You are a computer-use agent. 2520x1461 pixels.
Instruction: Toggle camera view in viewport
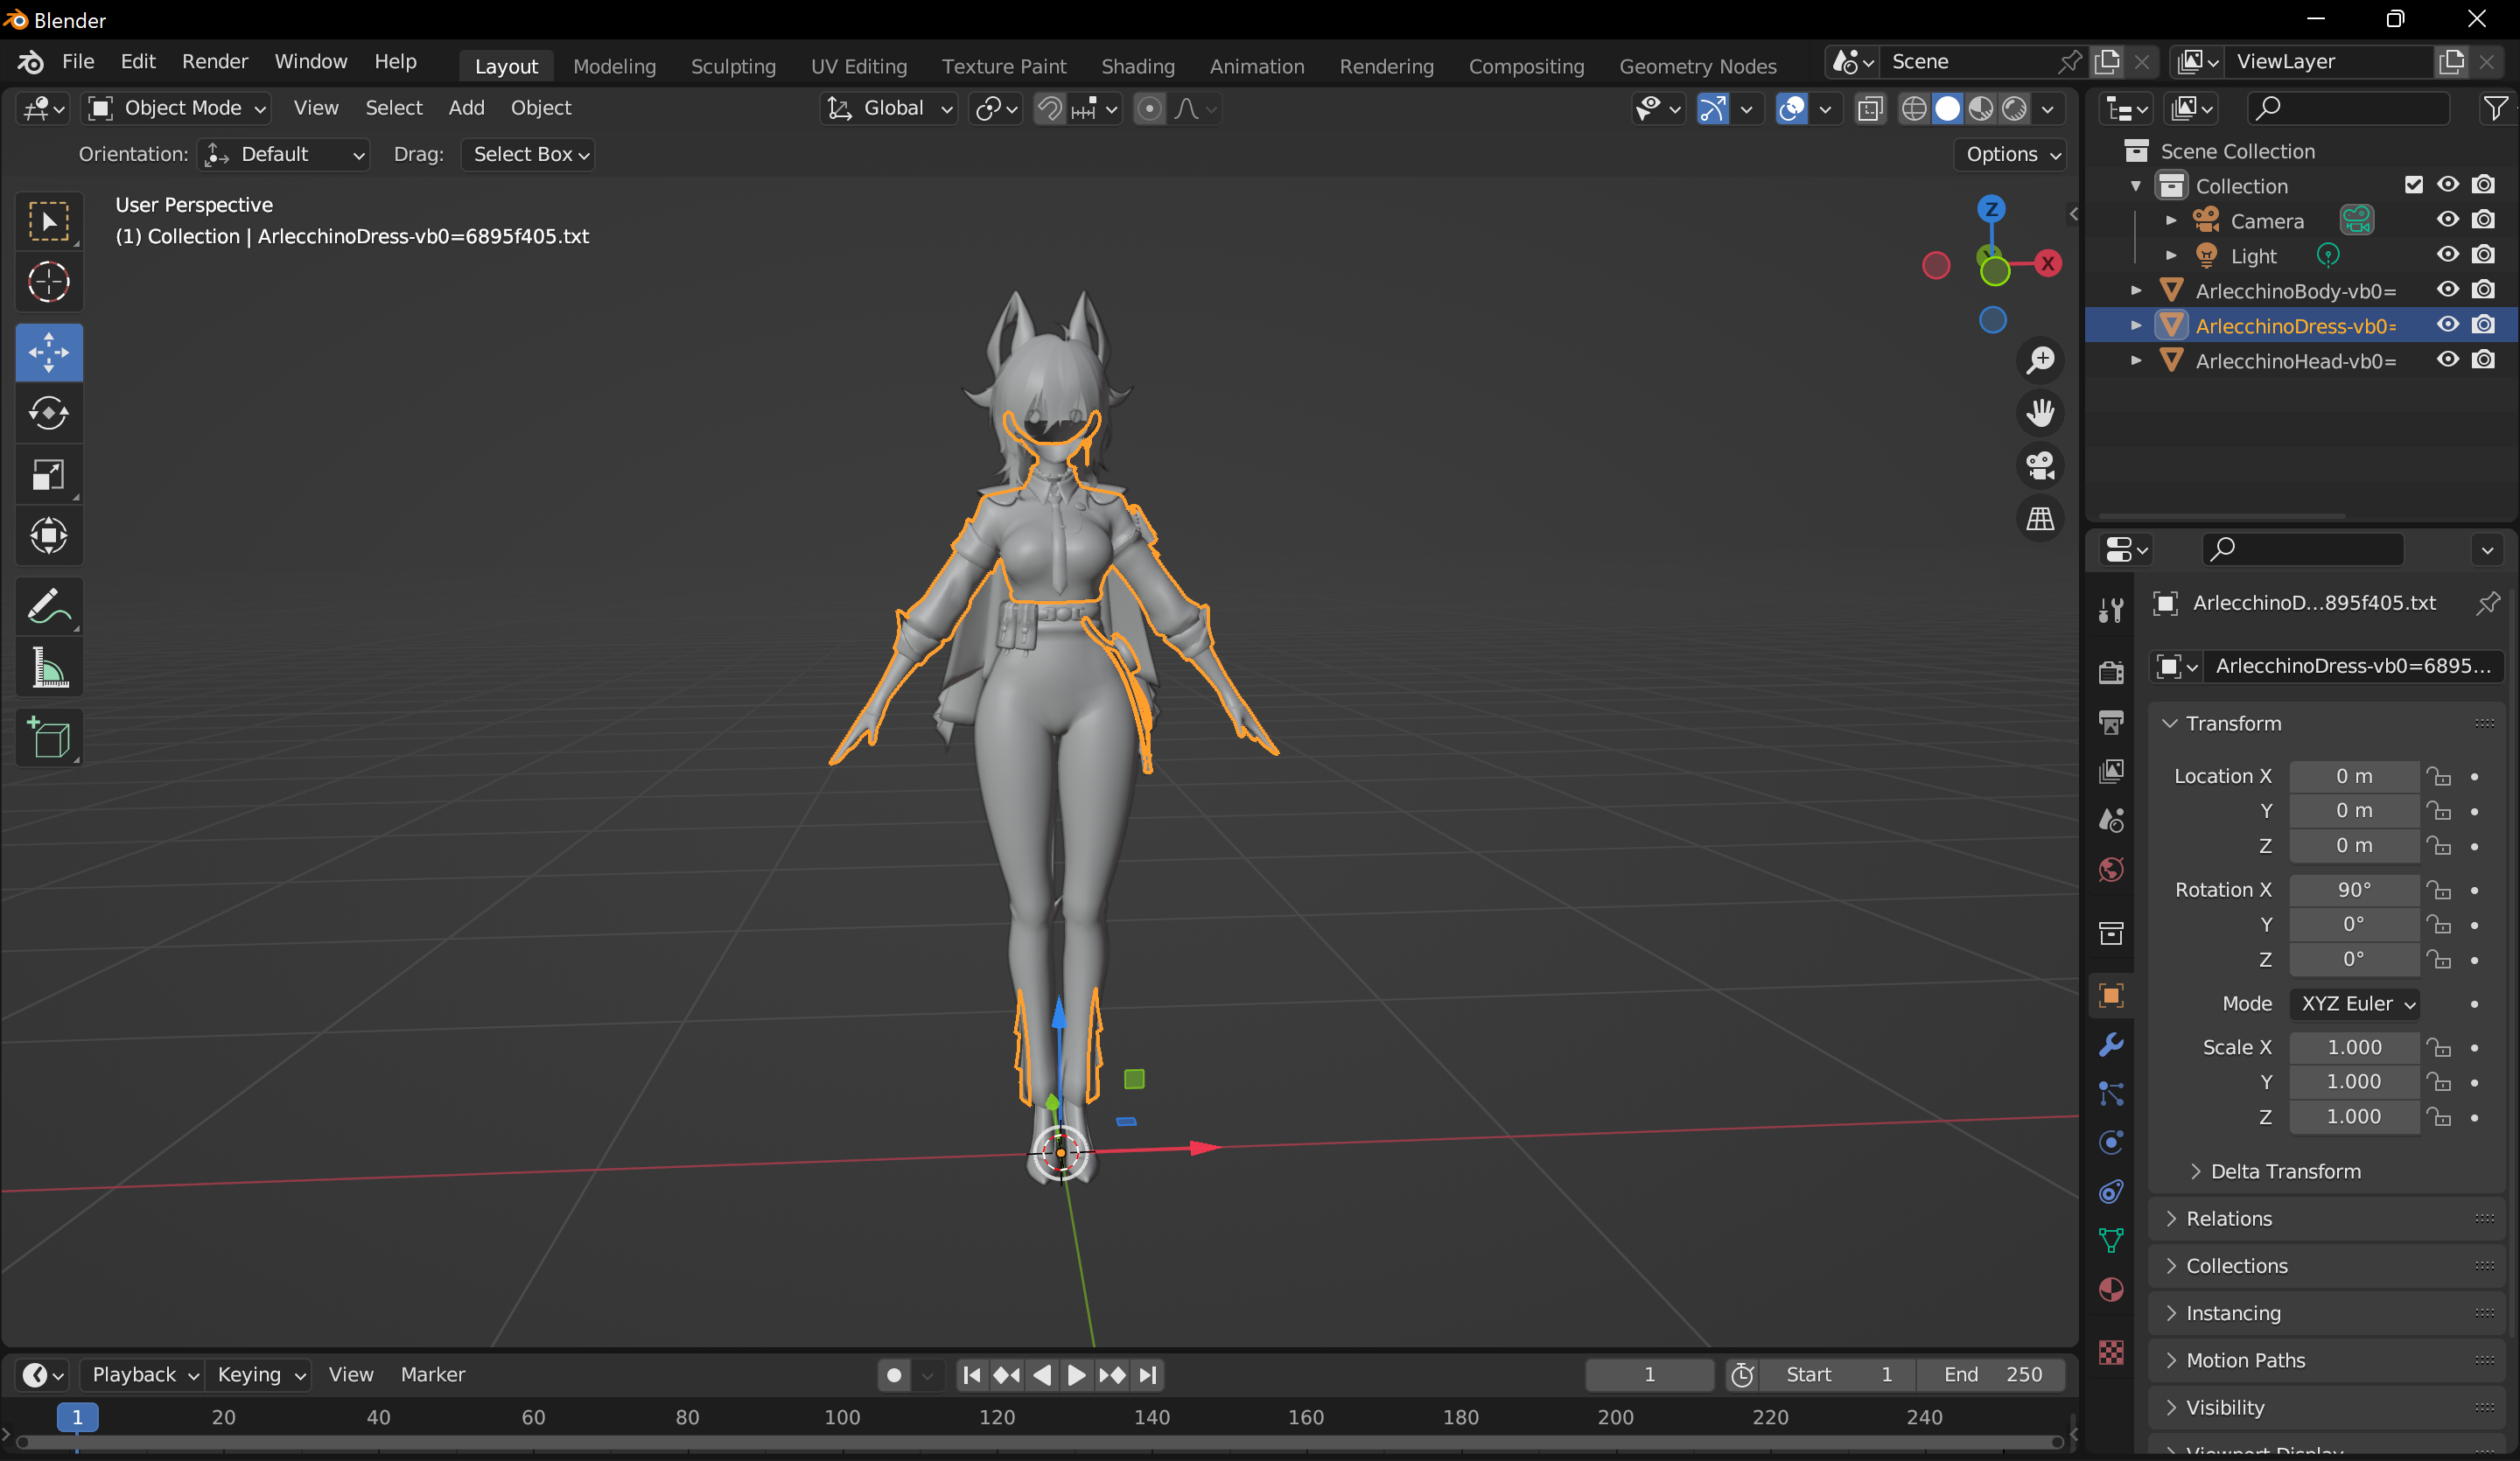[x=2040, y=465]
